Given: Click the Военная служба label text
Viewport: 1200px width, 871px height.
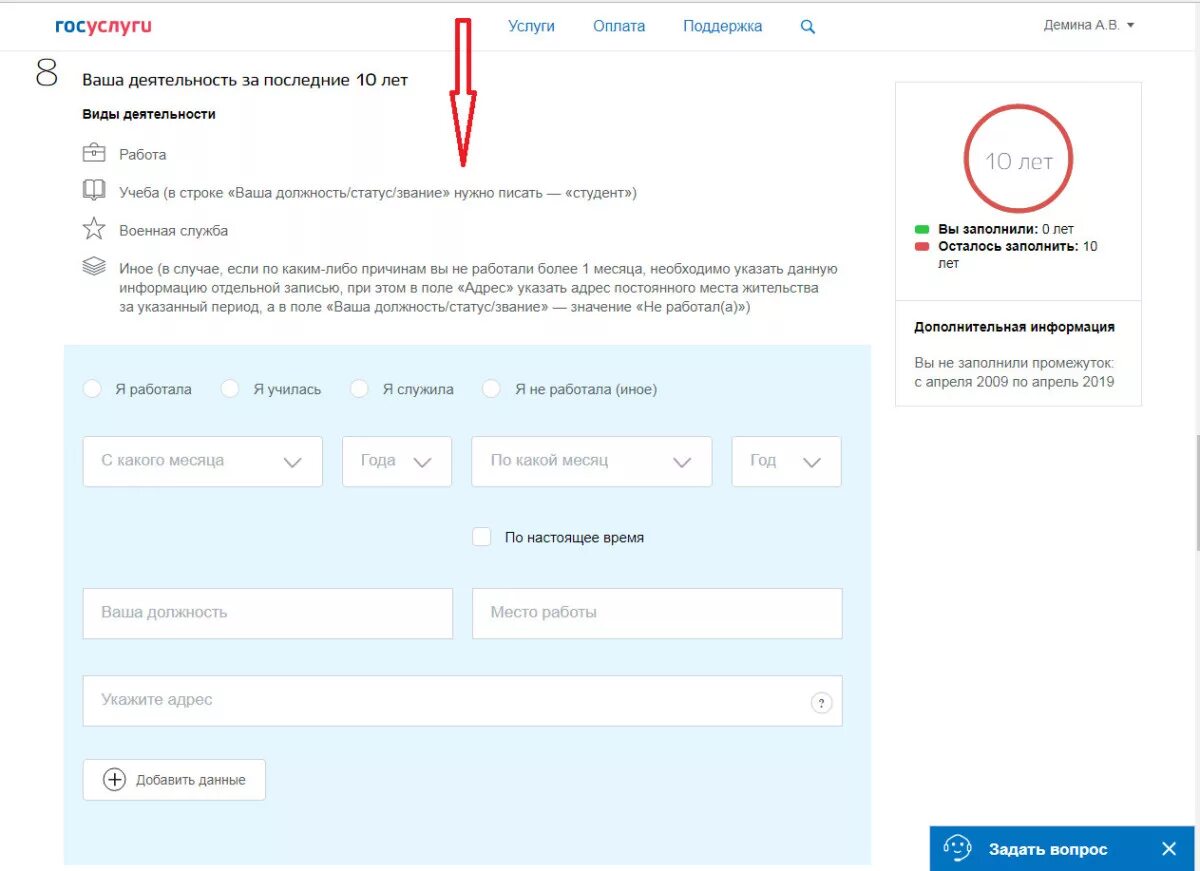Looking at the screenshot, I should 174,231.
